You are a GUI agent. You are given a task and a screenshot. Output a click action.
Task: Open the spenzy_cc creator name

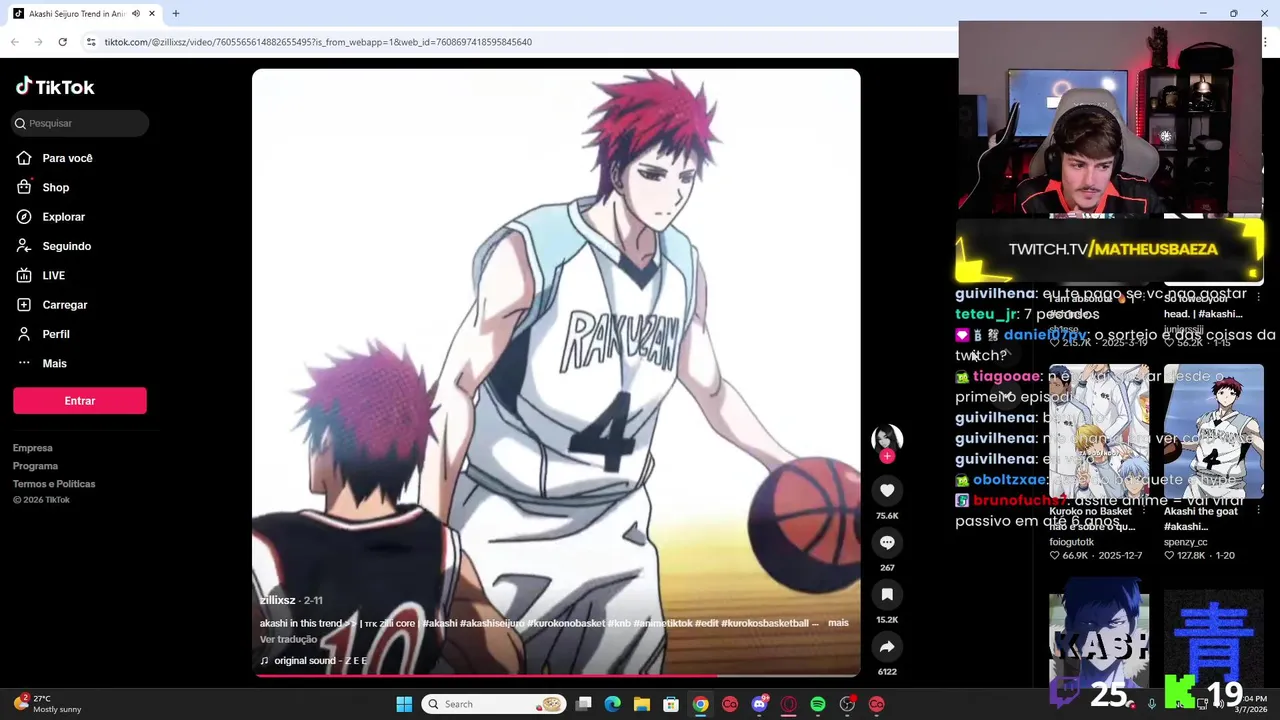[x=1186, y=542]
